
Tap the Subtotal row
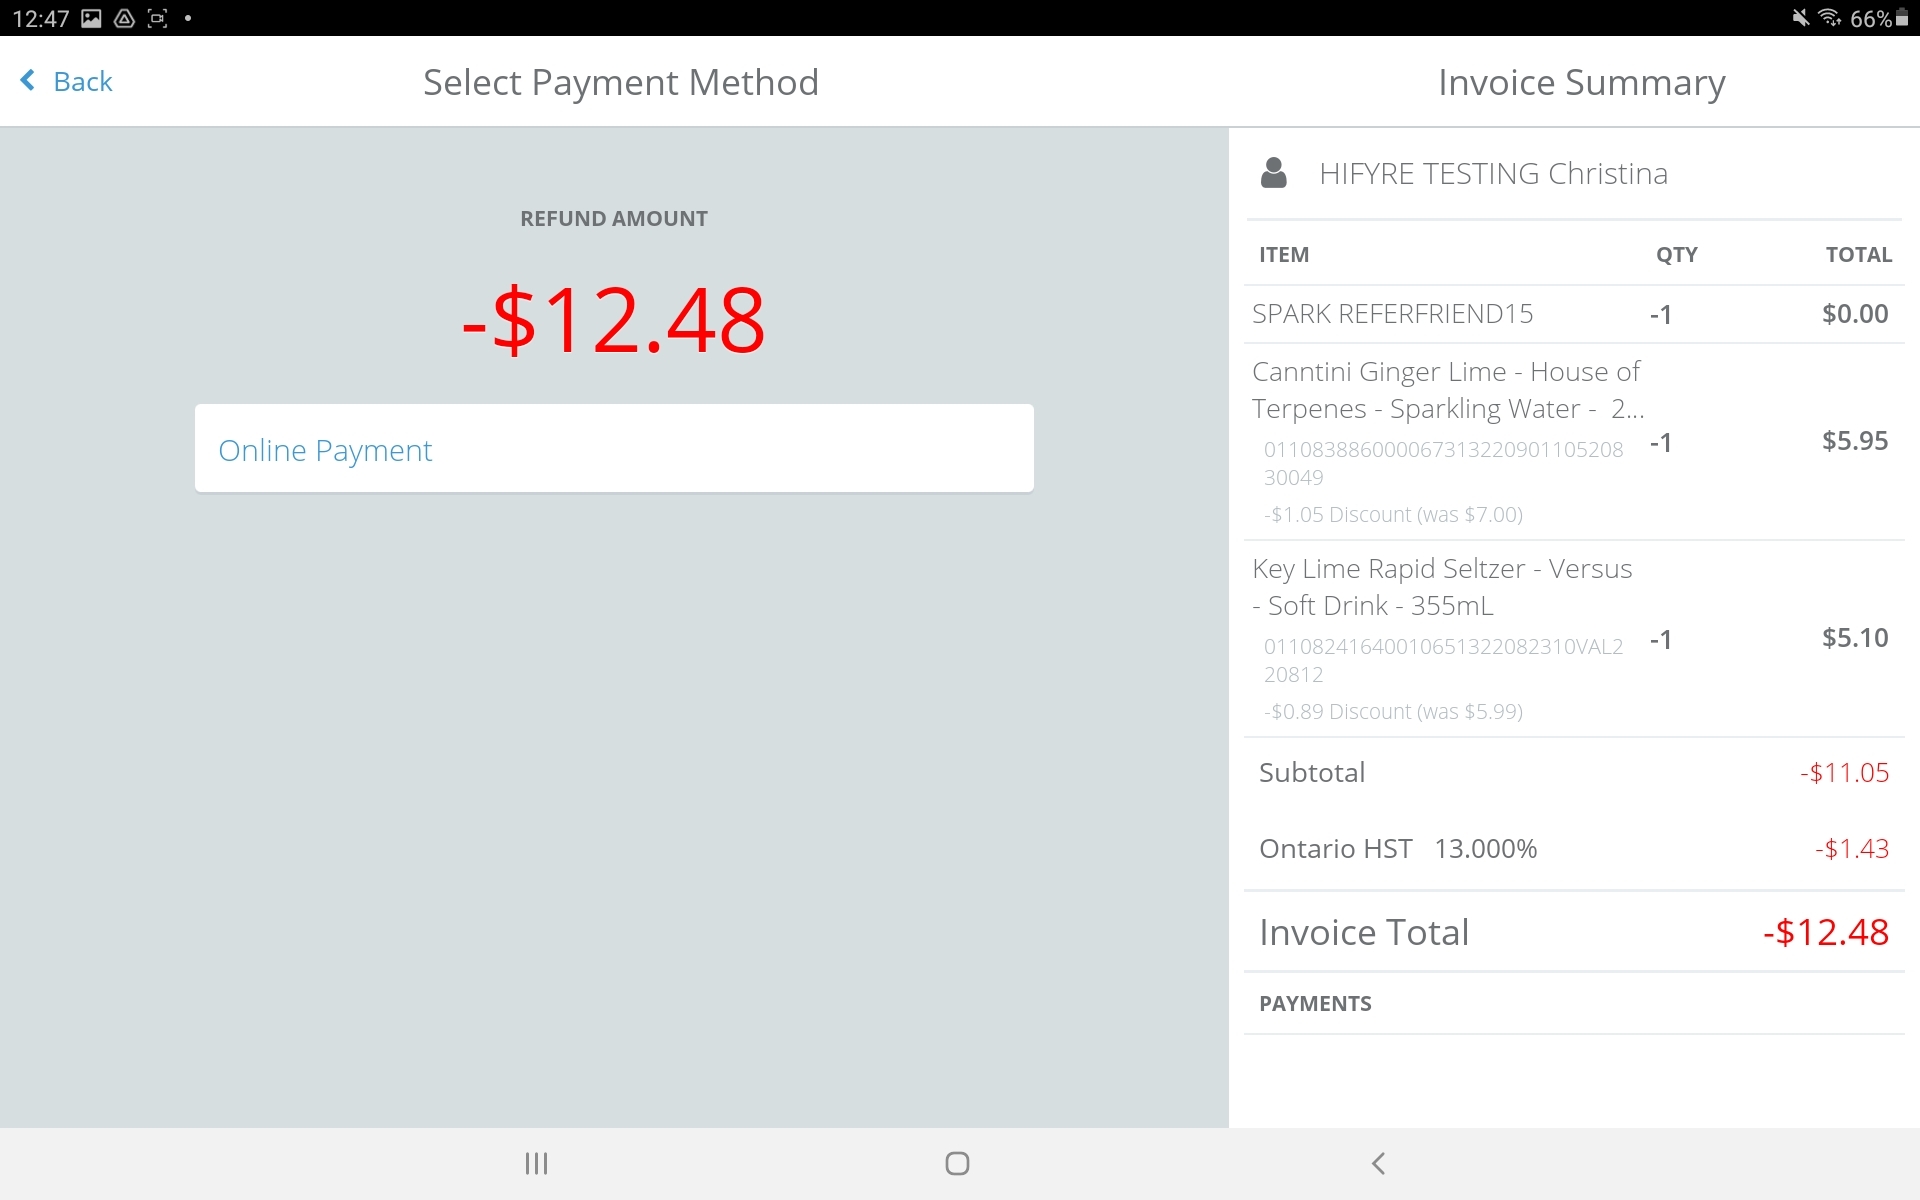[1573, 772]
